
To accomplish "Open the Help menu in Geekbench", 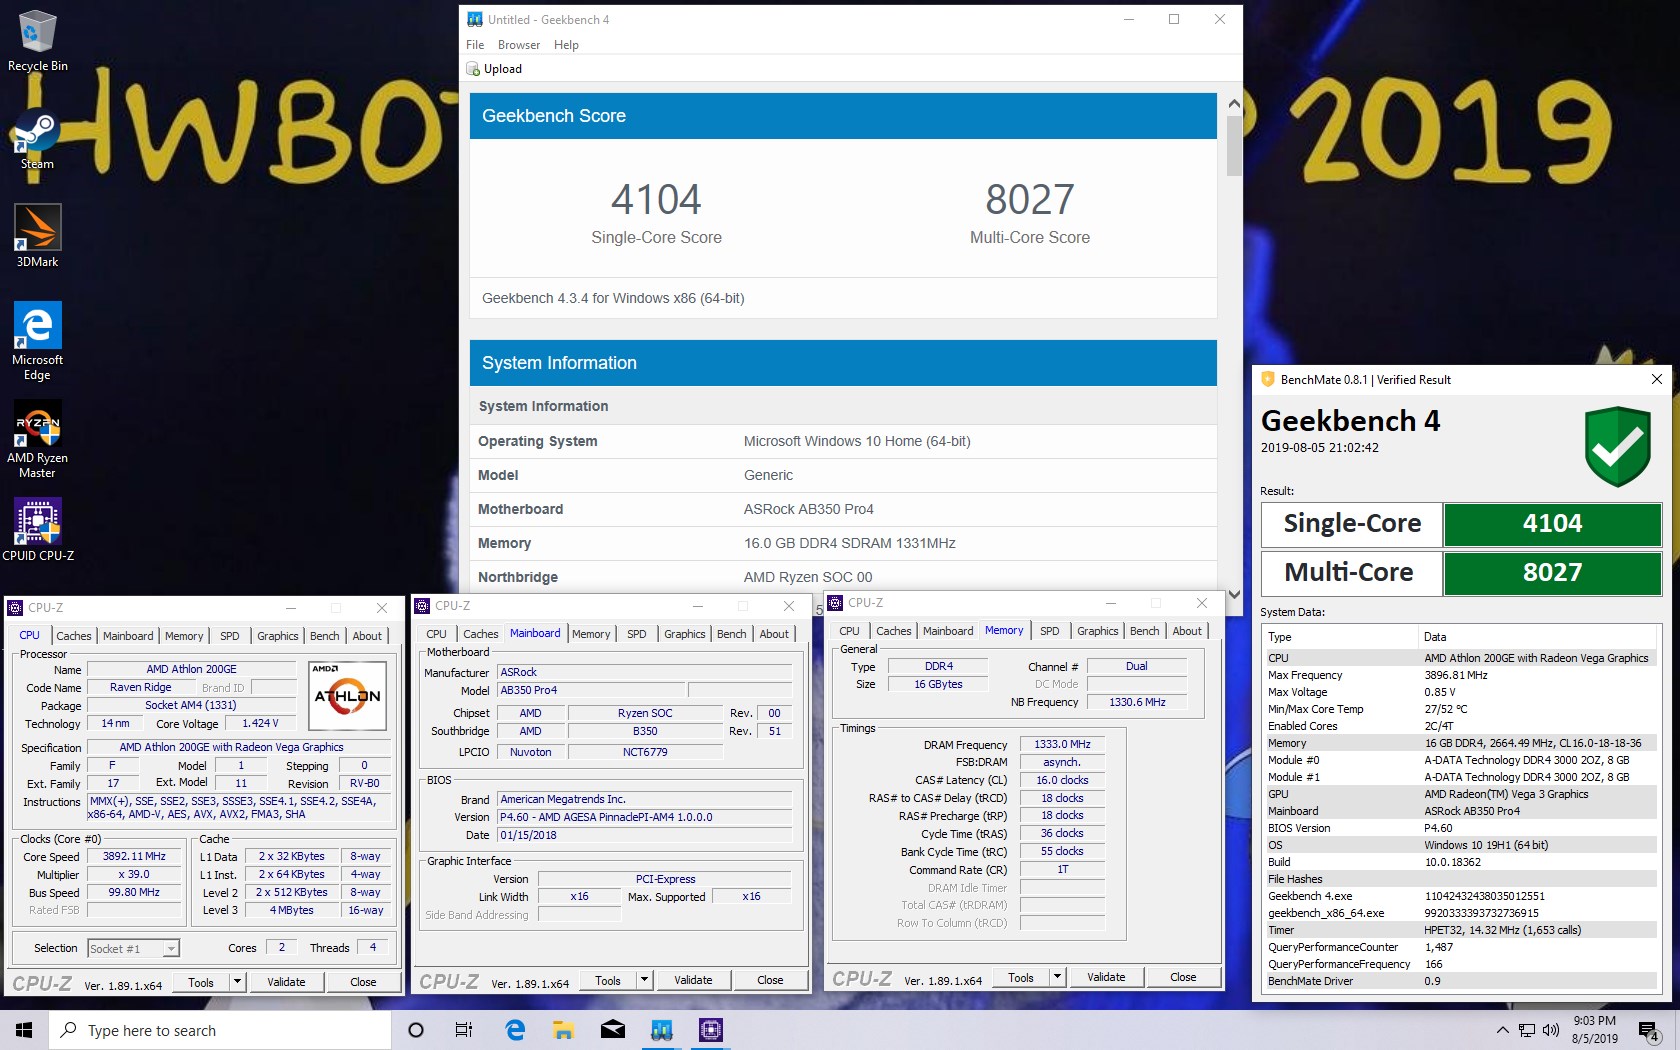I will point(566,45).
